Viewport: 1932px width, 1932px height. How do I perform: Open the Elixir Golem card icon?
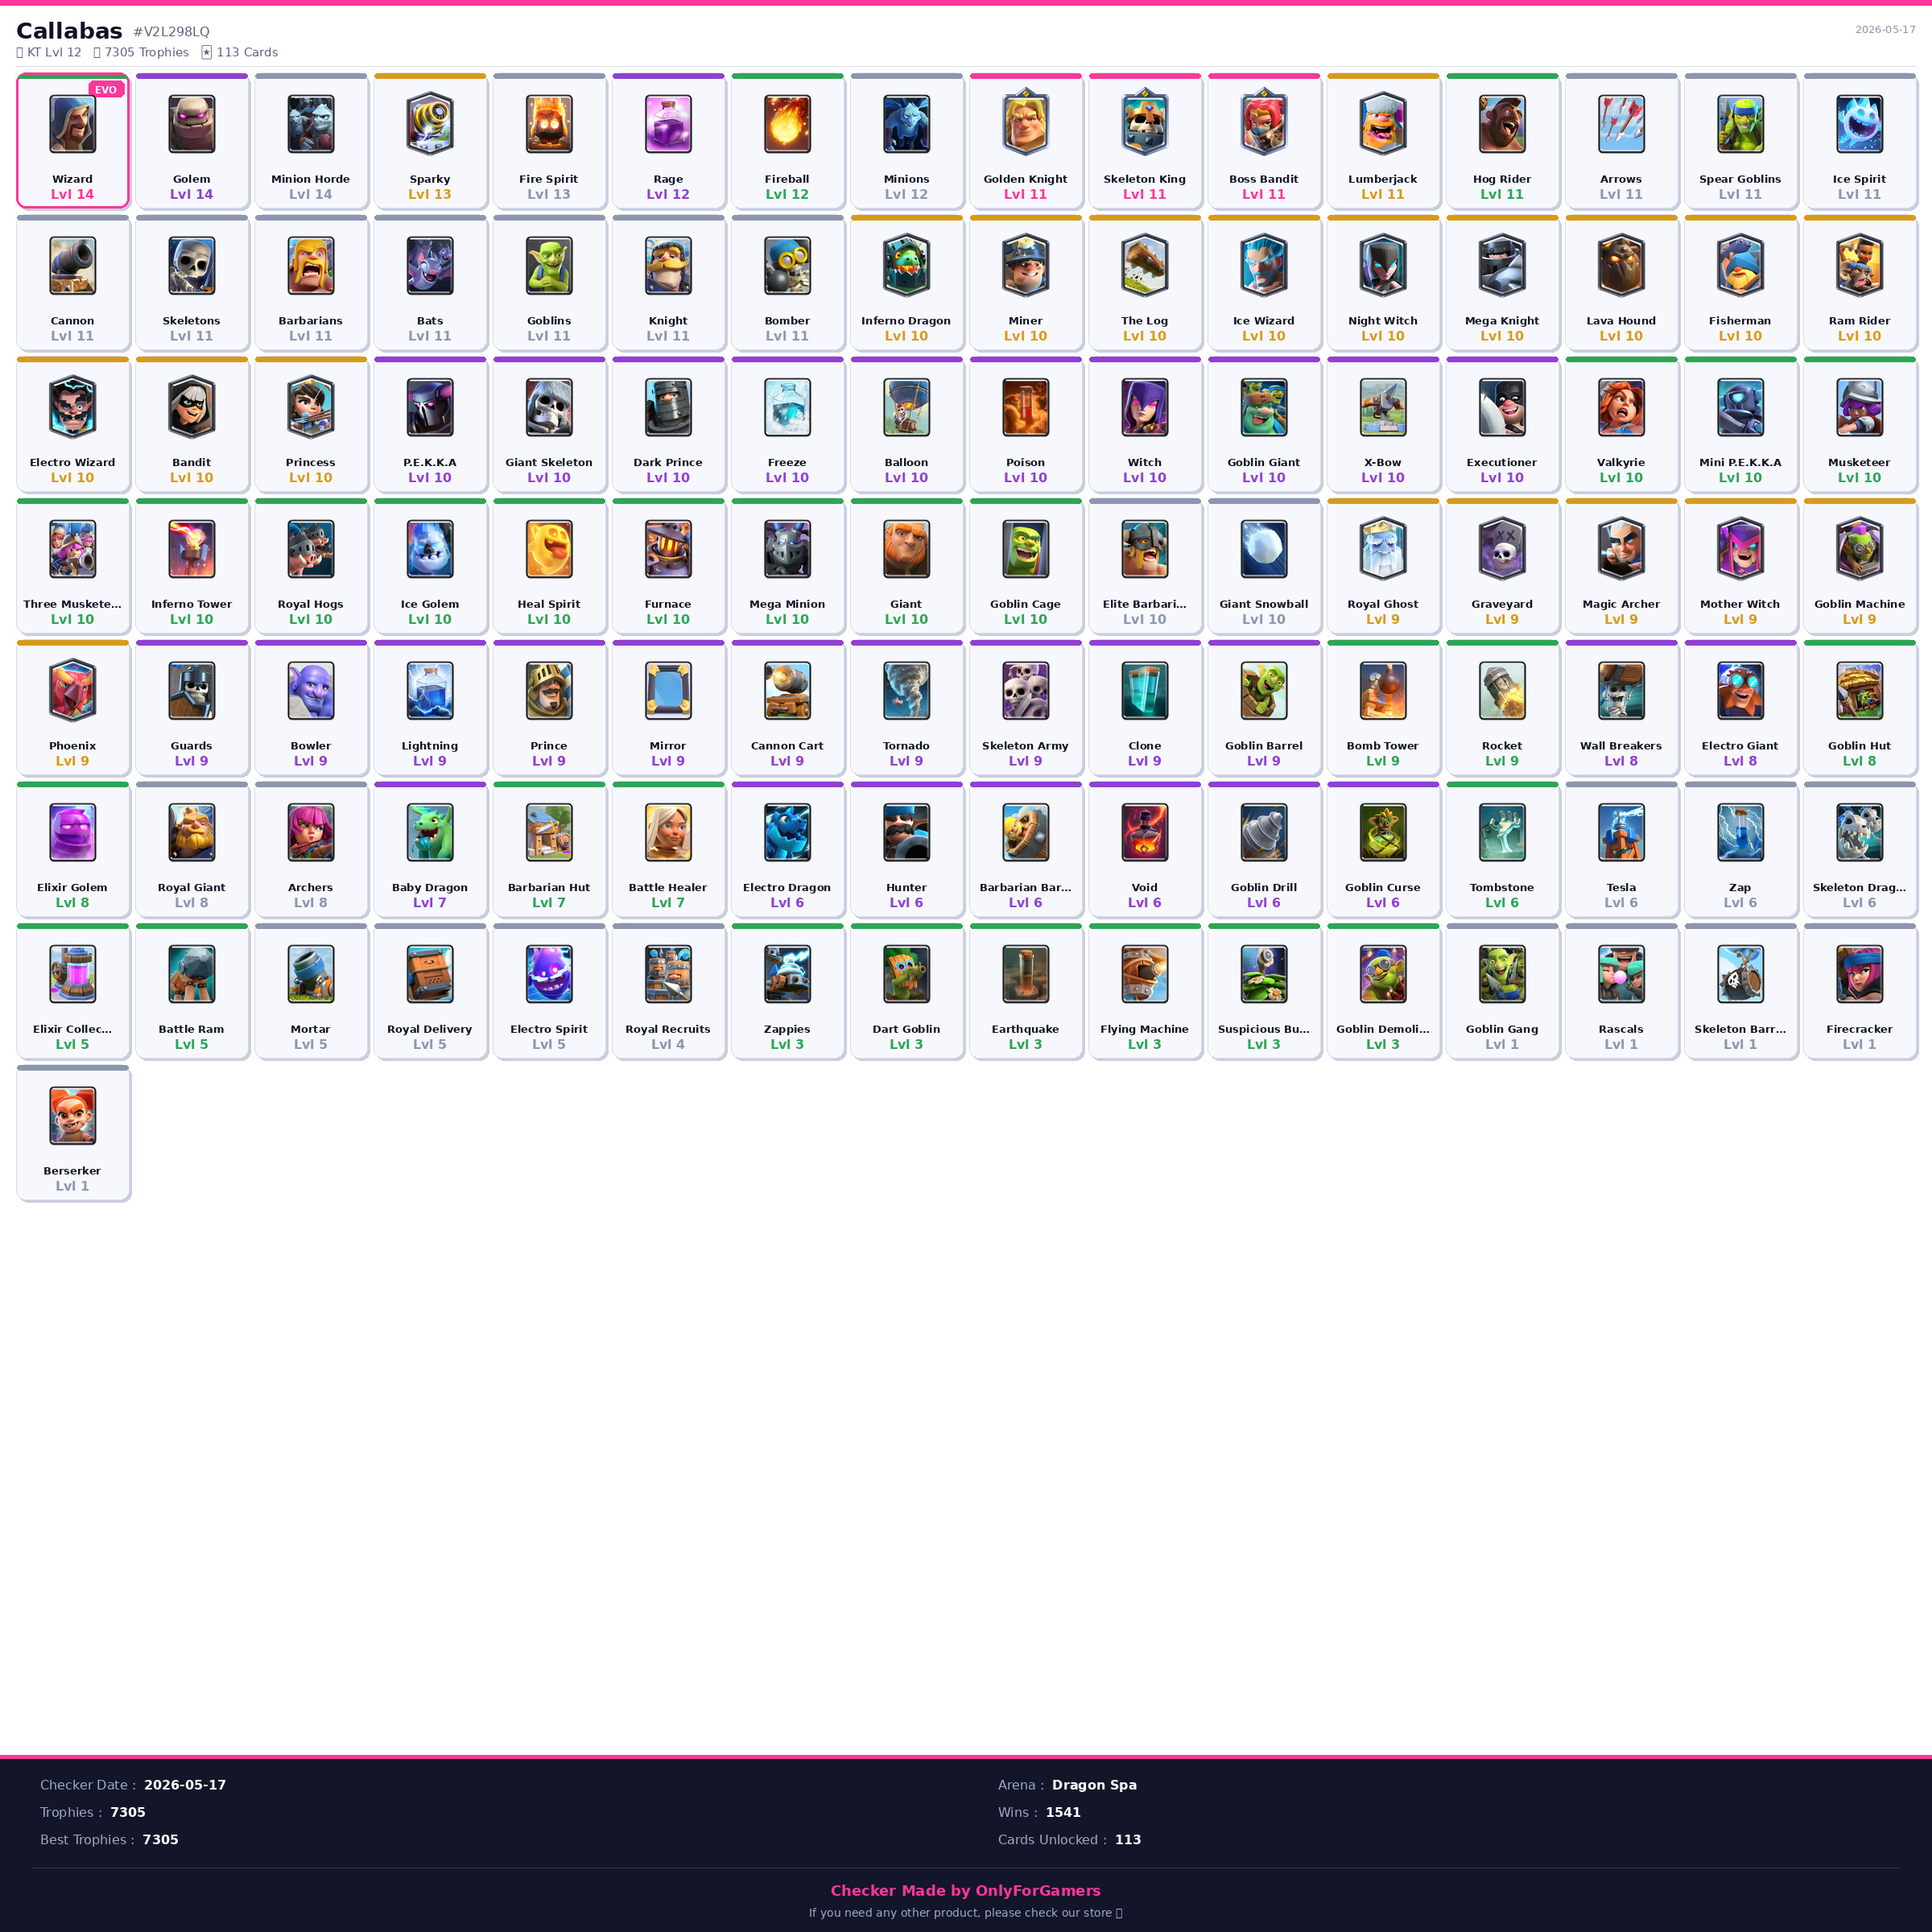point(72,832)
